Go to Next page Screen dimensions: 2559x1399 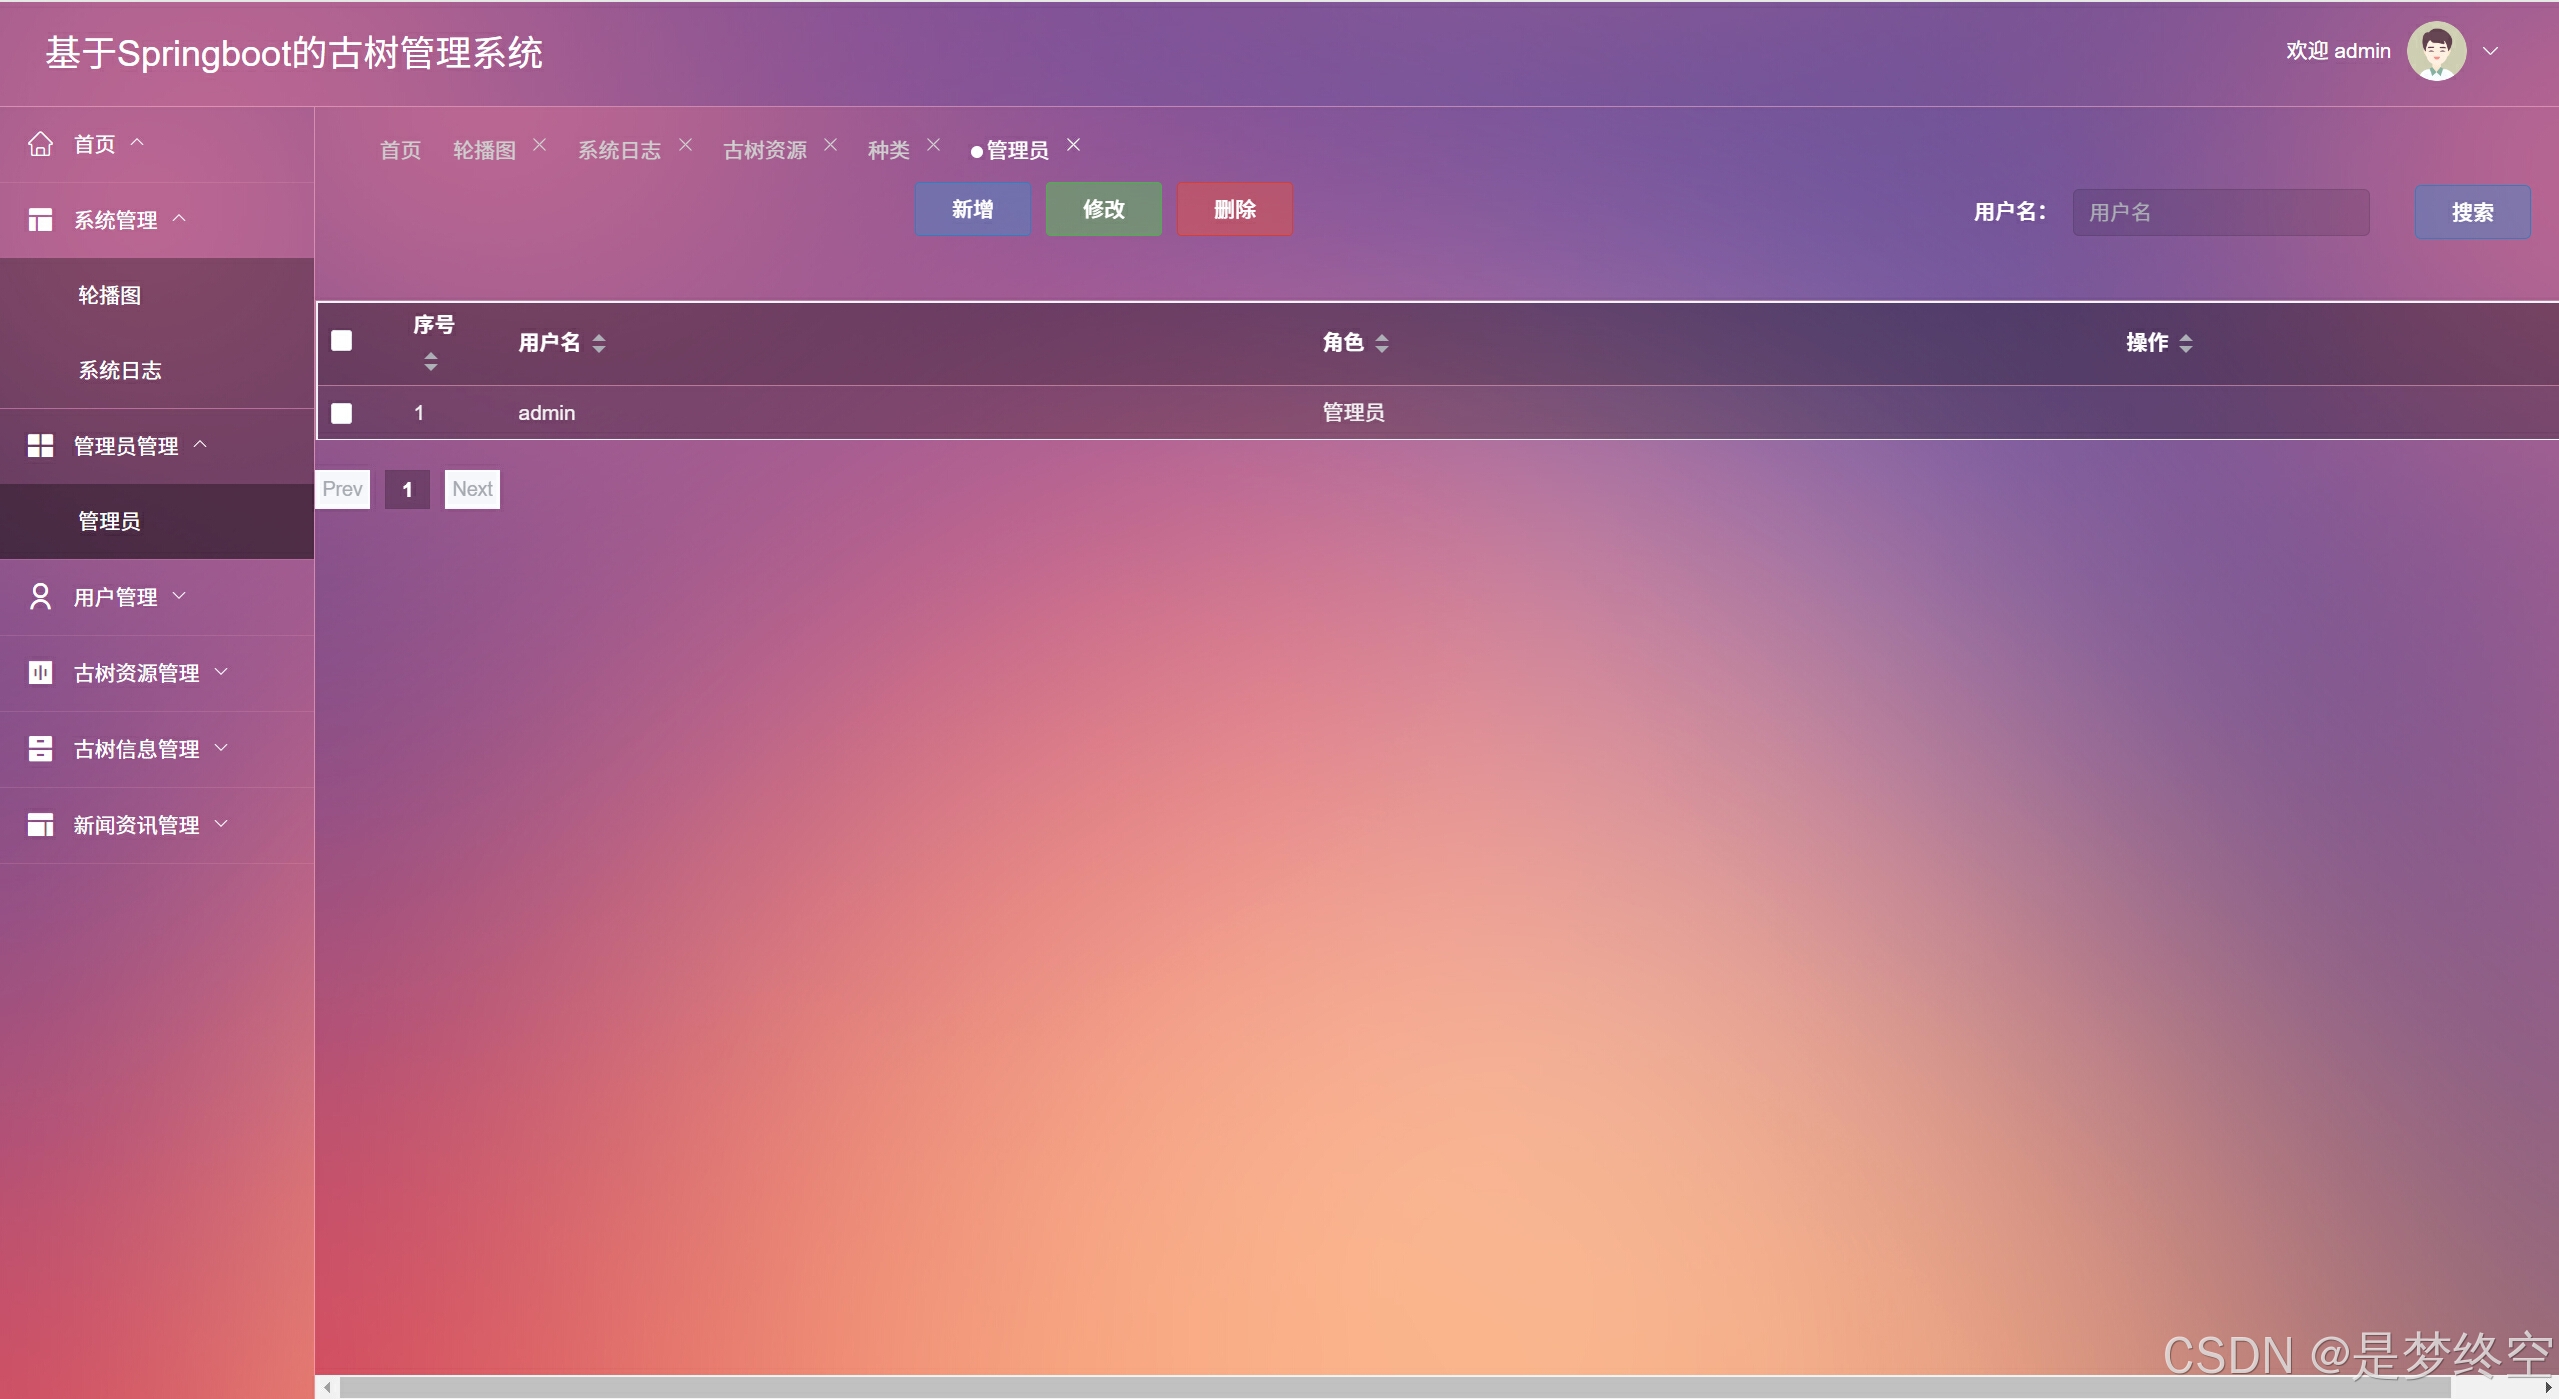tap(472, 489)
